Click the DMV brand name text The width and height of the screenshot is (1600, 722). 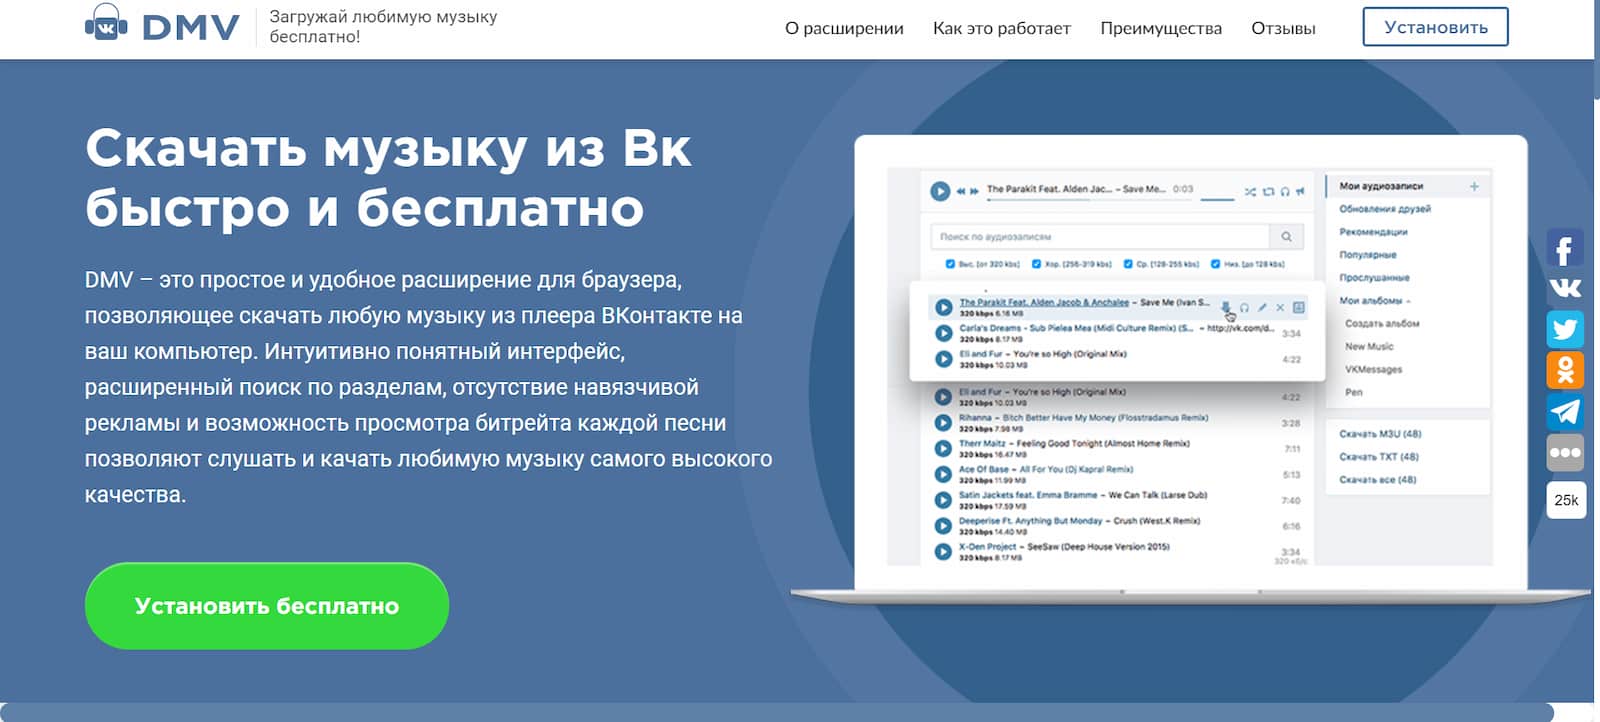191,27
